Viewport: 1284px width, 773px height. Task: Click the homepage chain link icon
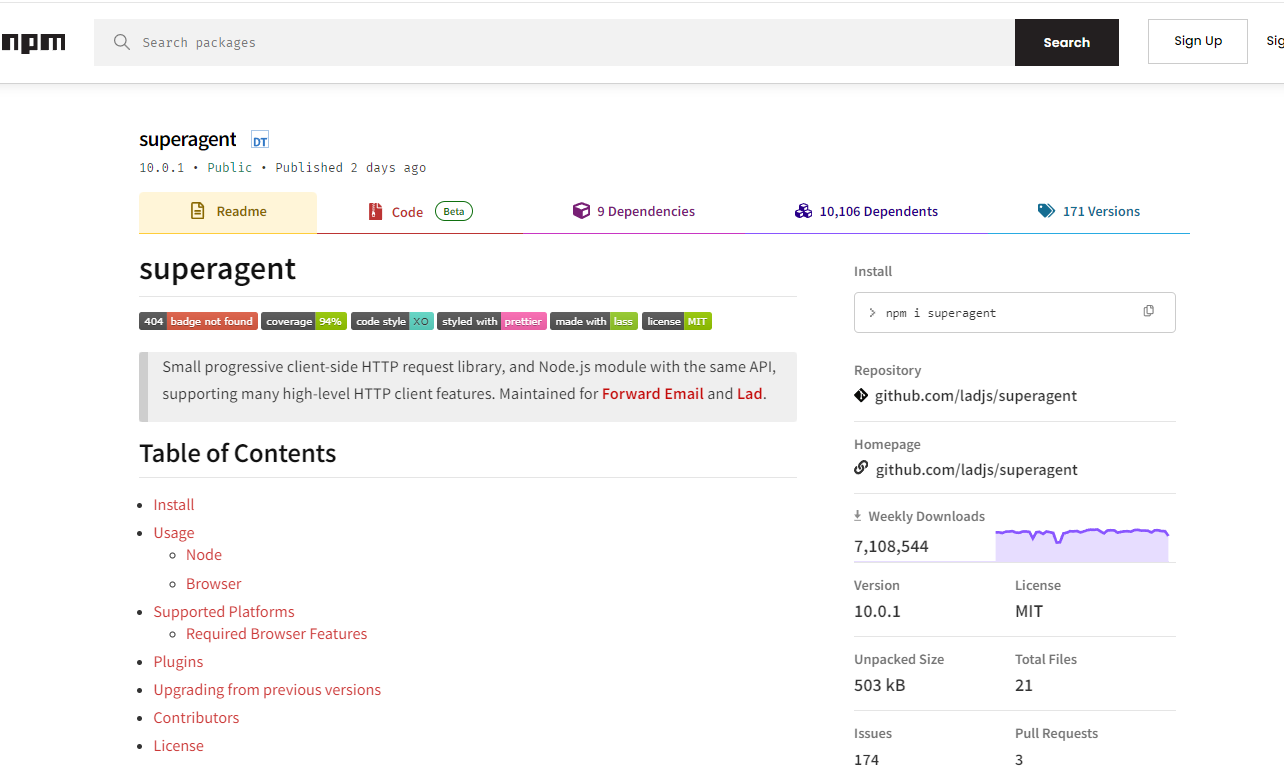(861, 468)
